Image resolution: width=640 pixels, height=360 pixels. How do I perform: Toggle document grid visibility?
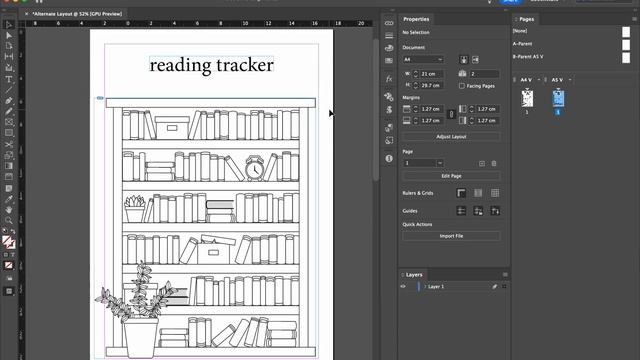point(495,193)
